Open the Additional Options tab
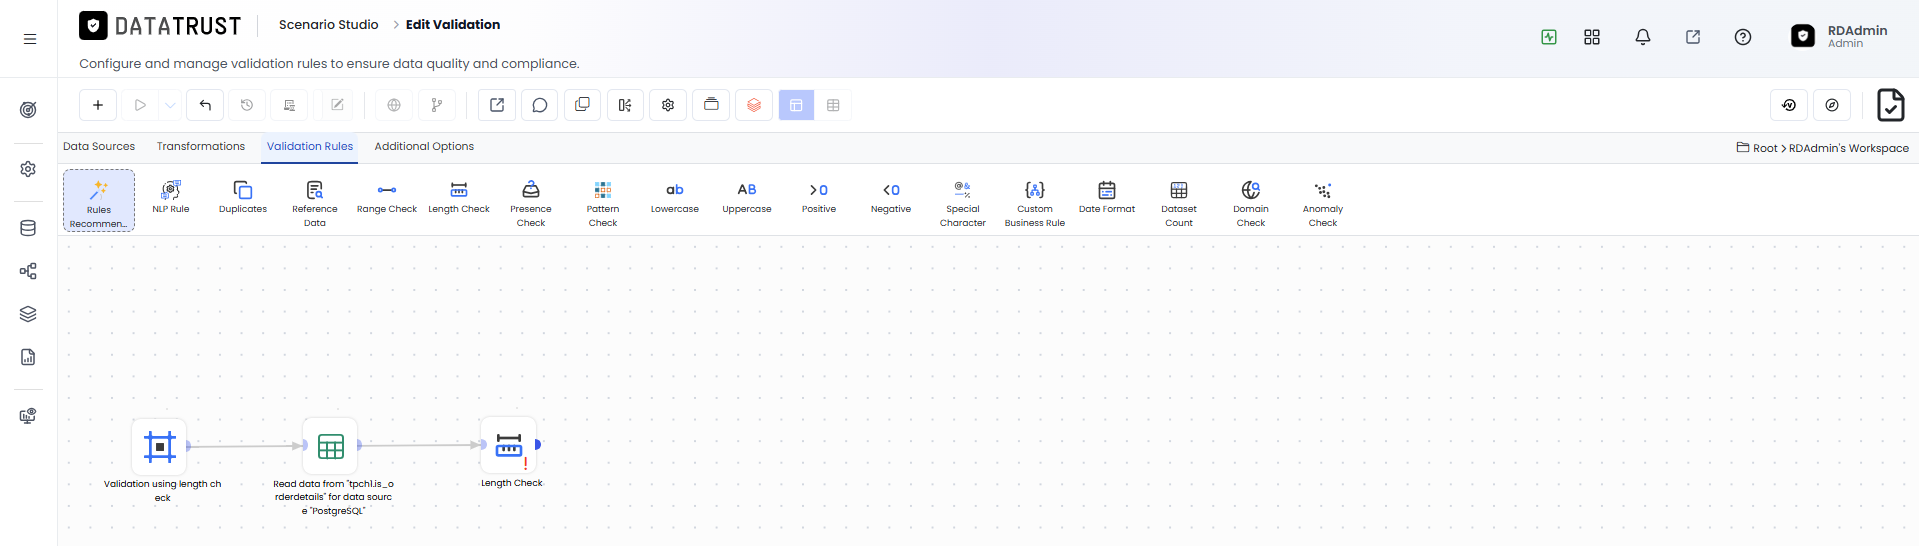Viewport: 1919px width, 546px height. [x=424, y=146]
